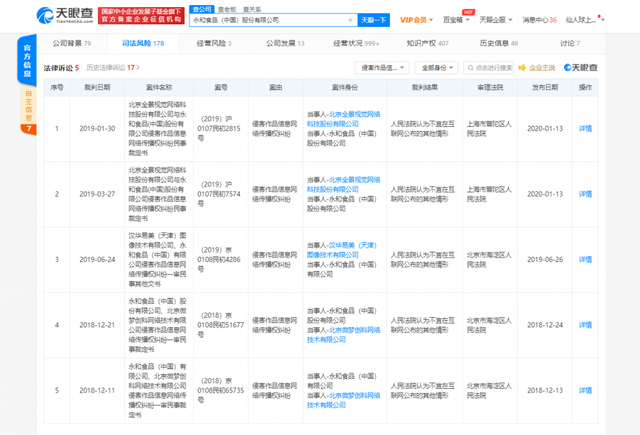Image resolution: width=640 pixels, height=435 pixels.
Task: Select the 查老板 search tab
Action: (x=227, y=9)
